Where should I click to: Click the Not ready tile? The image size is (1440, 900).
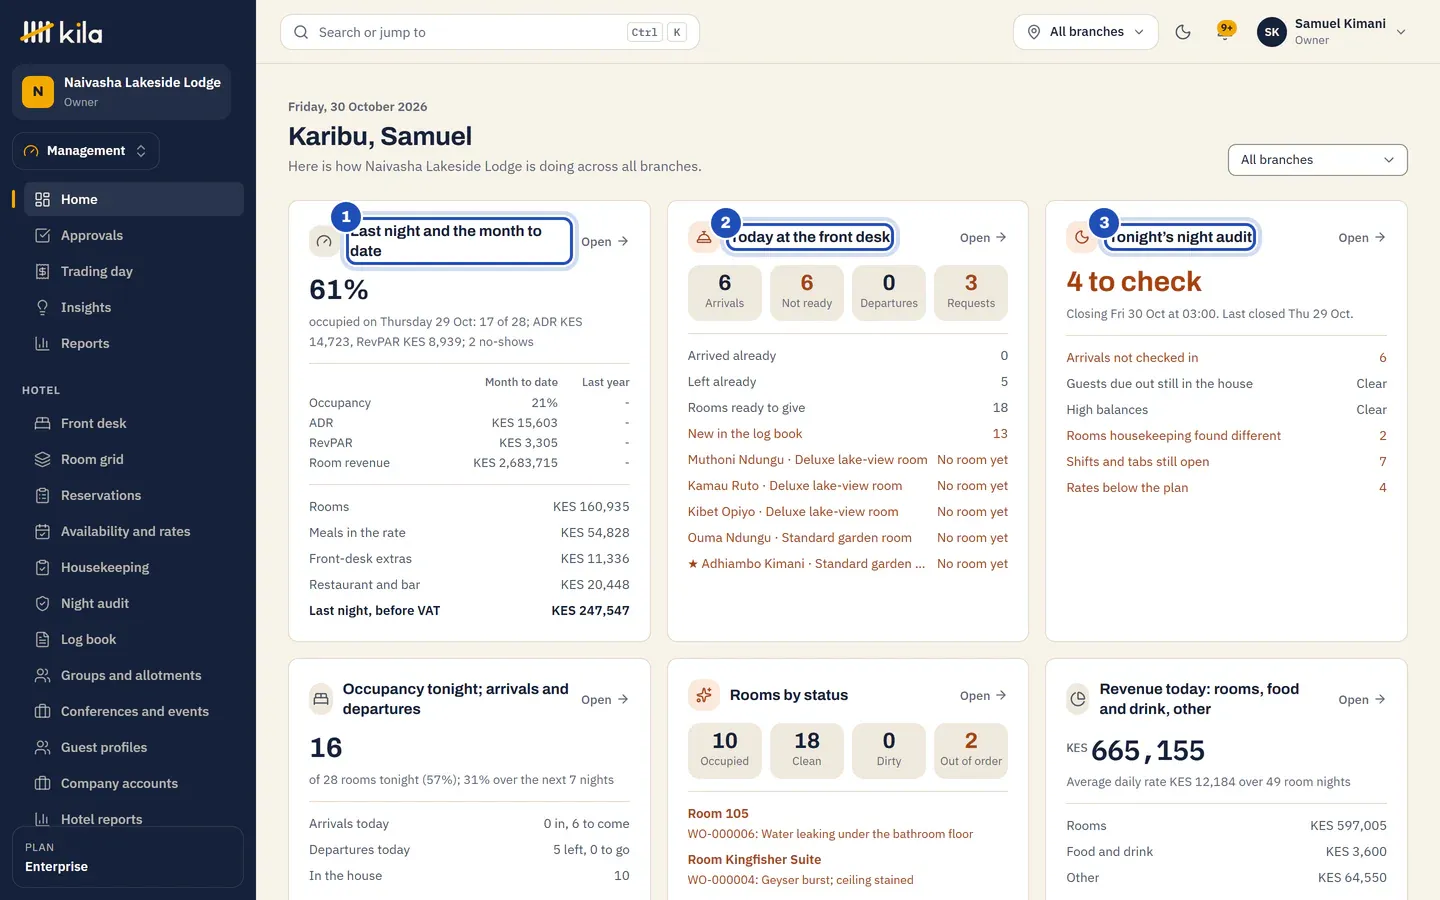(807, 293)
